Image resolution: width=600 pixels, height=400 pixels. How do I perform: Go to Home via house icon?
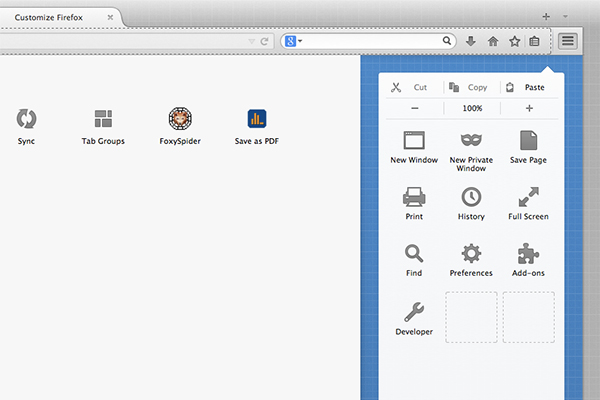point(493,41)
